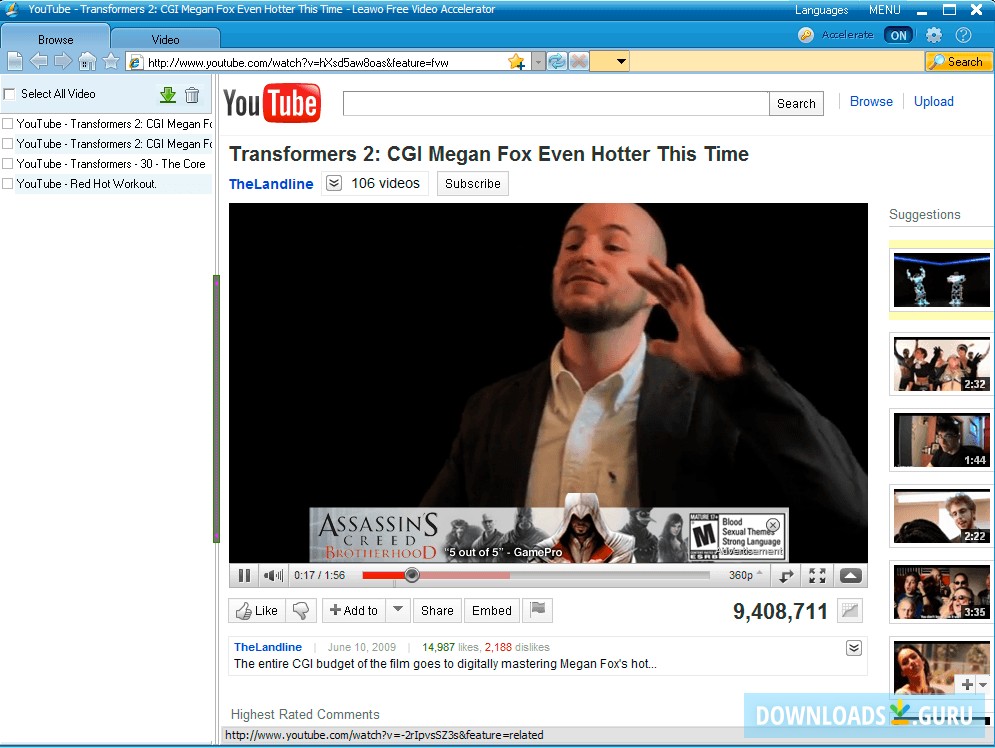This screenshot has height=748, width=995.
Task: Toggle video player size with arrows icon
Action: click(x=787, y=575)
